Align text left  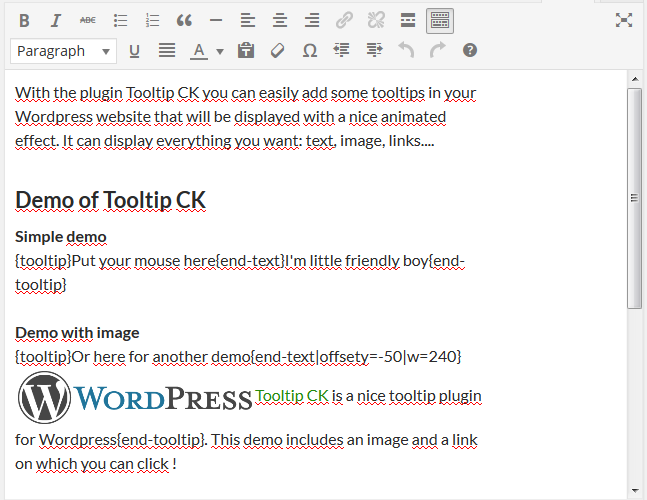(248, 20)
